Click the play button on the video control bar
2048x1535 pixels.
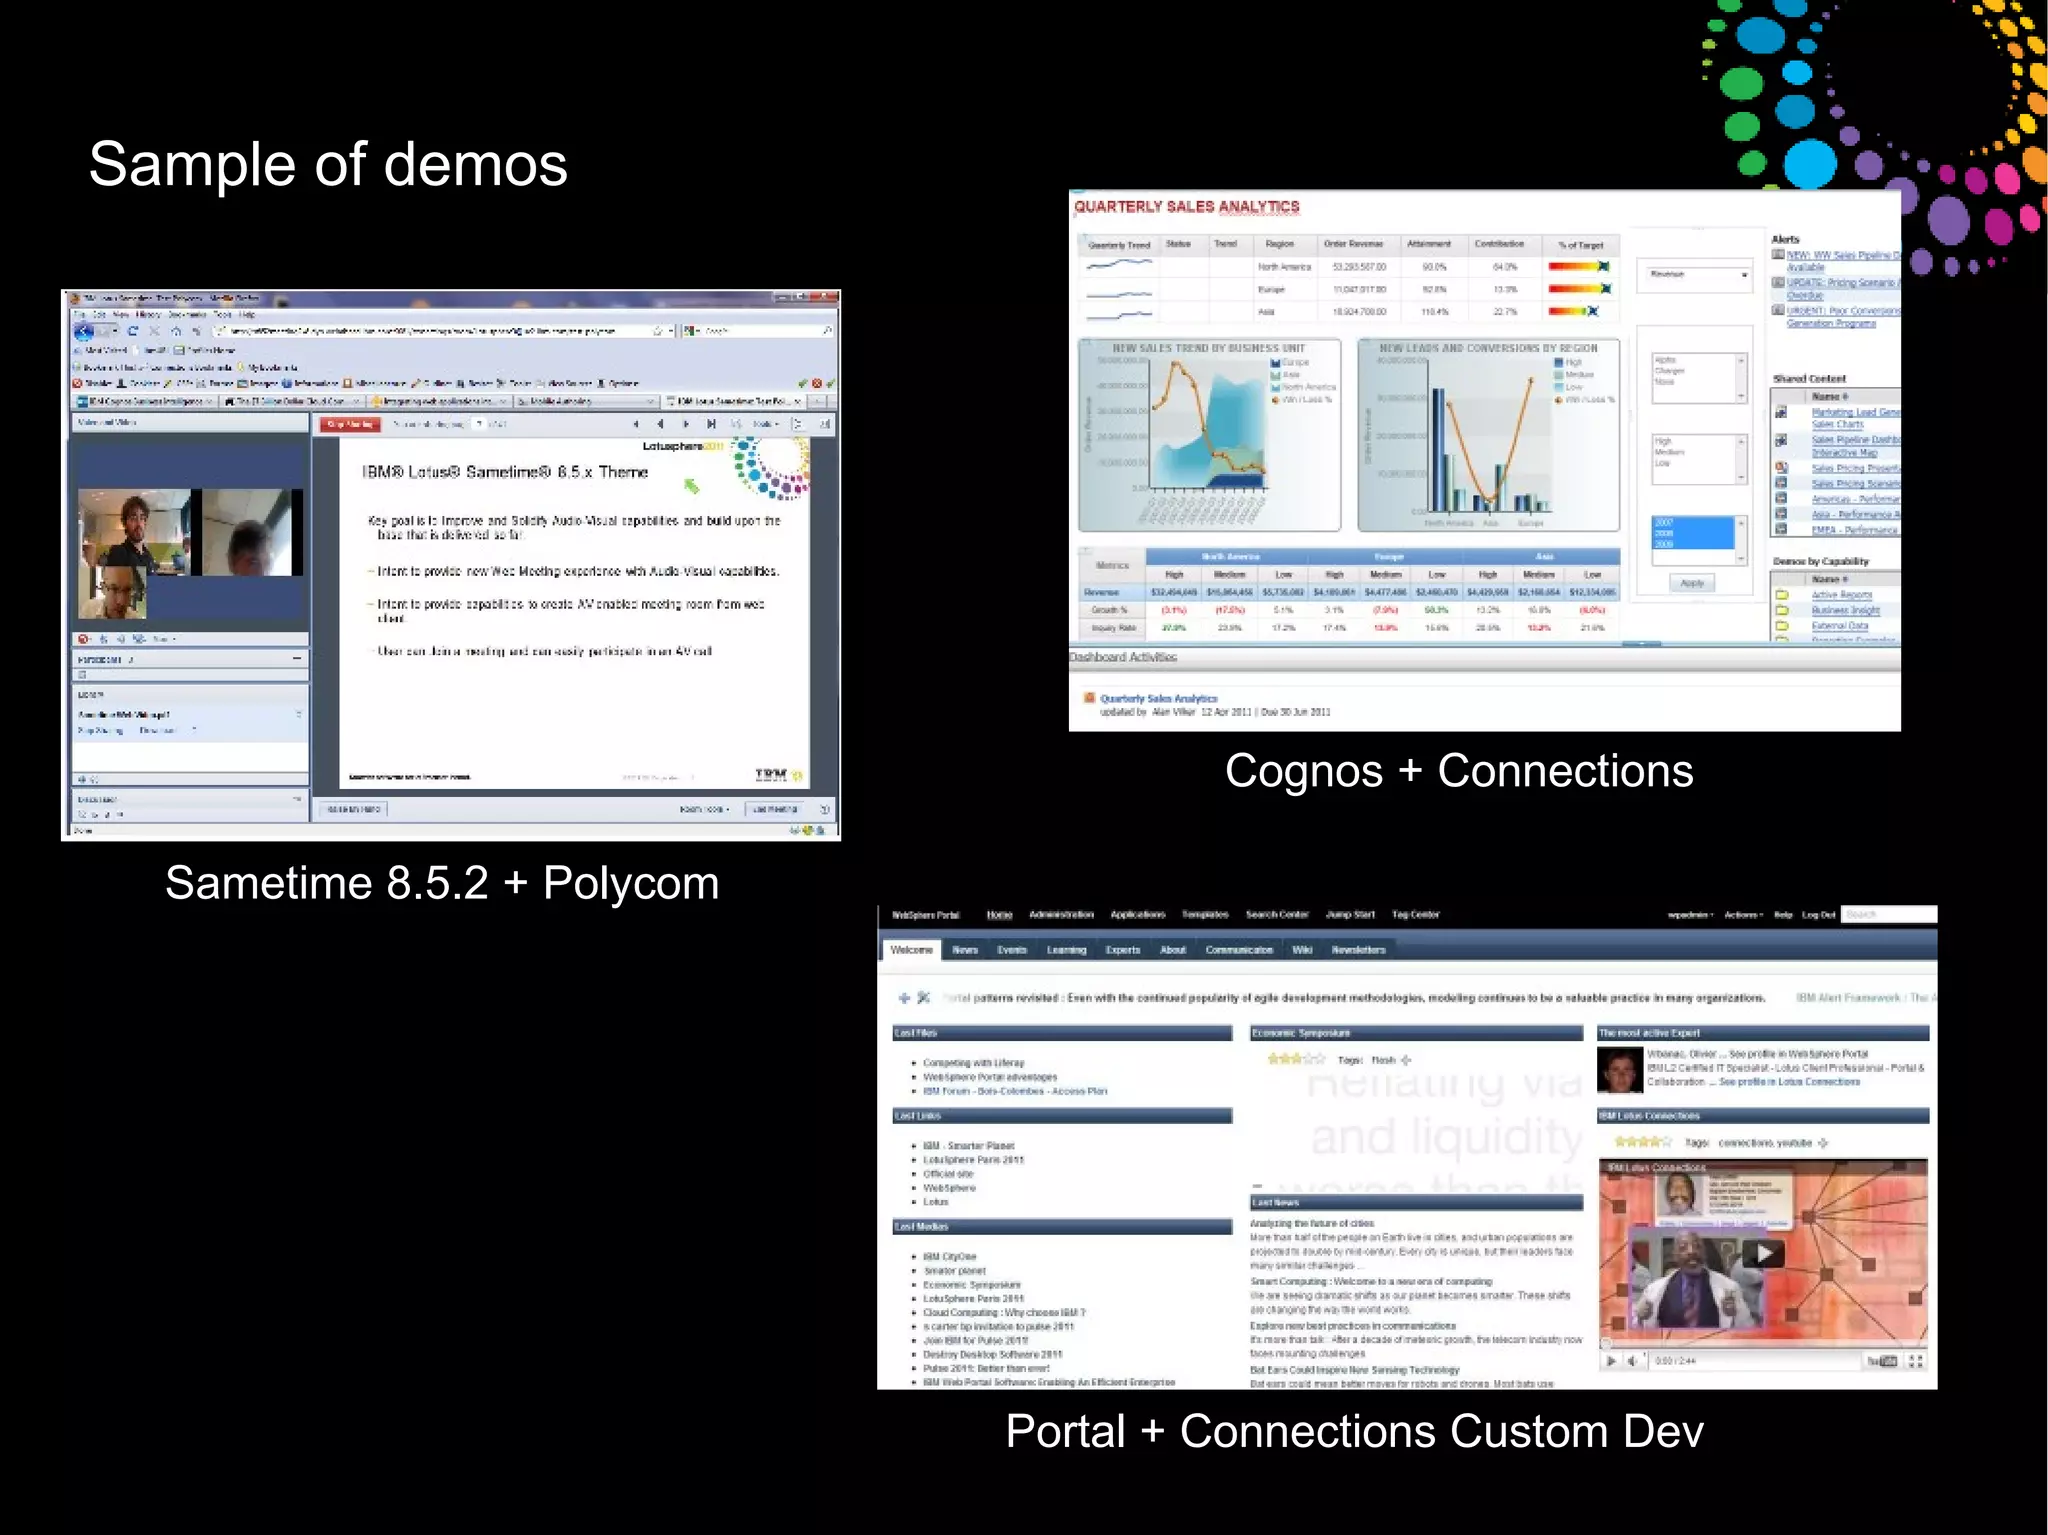tap(1610, 1361)
